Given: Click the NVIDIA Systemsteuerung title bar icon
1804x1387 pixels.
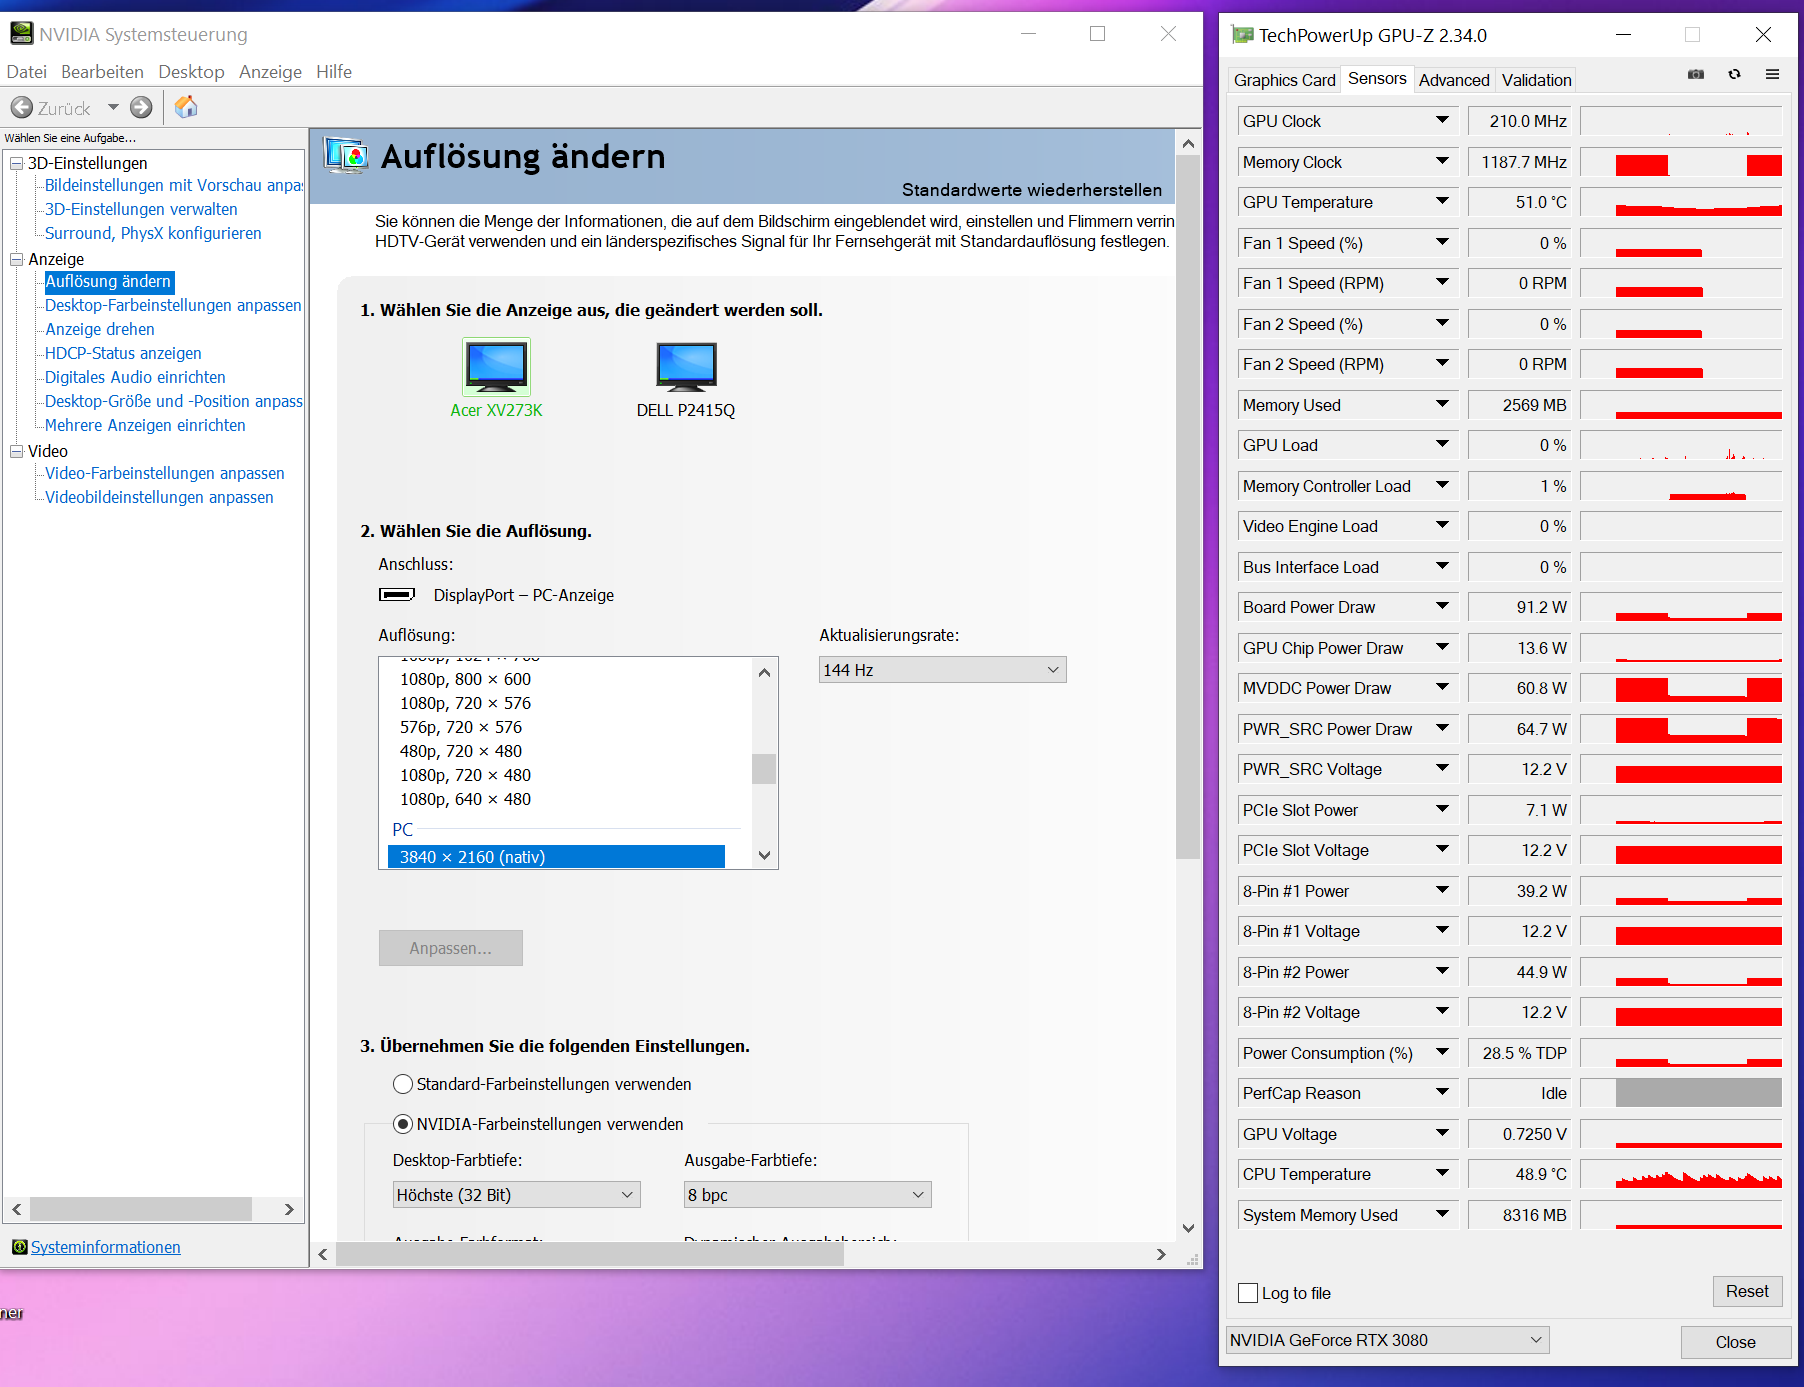Looking at the screenshot, I should pos(21,34).
